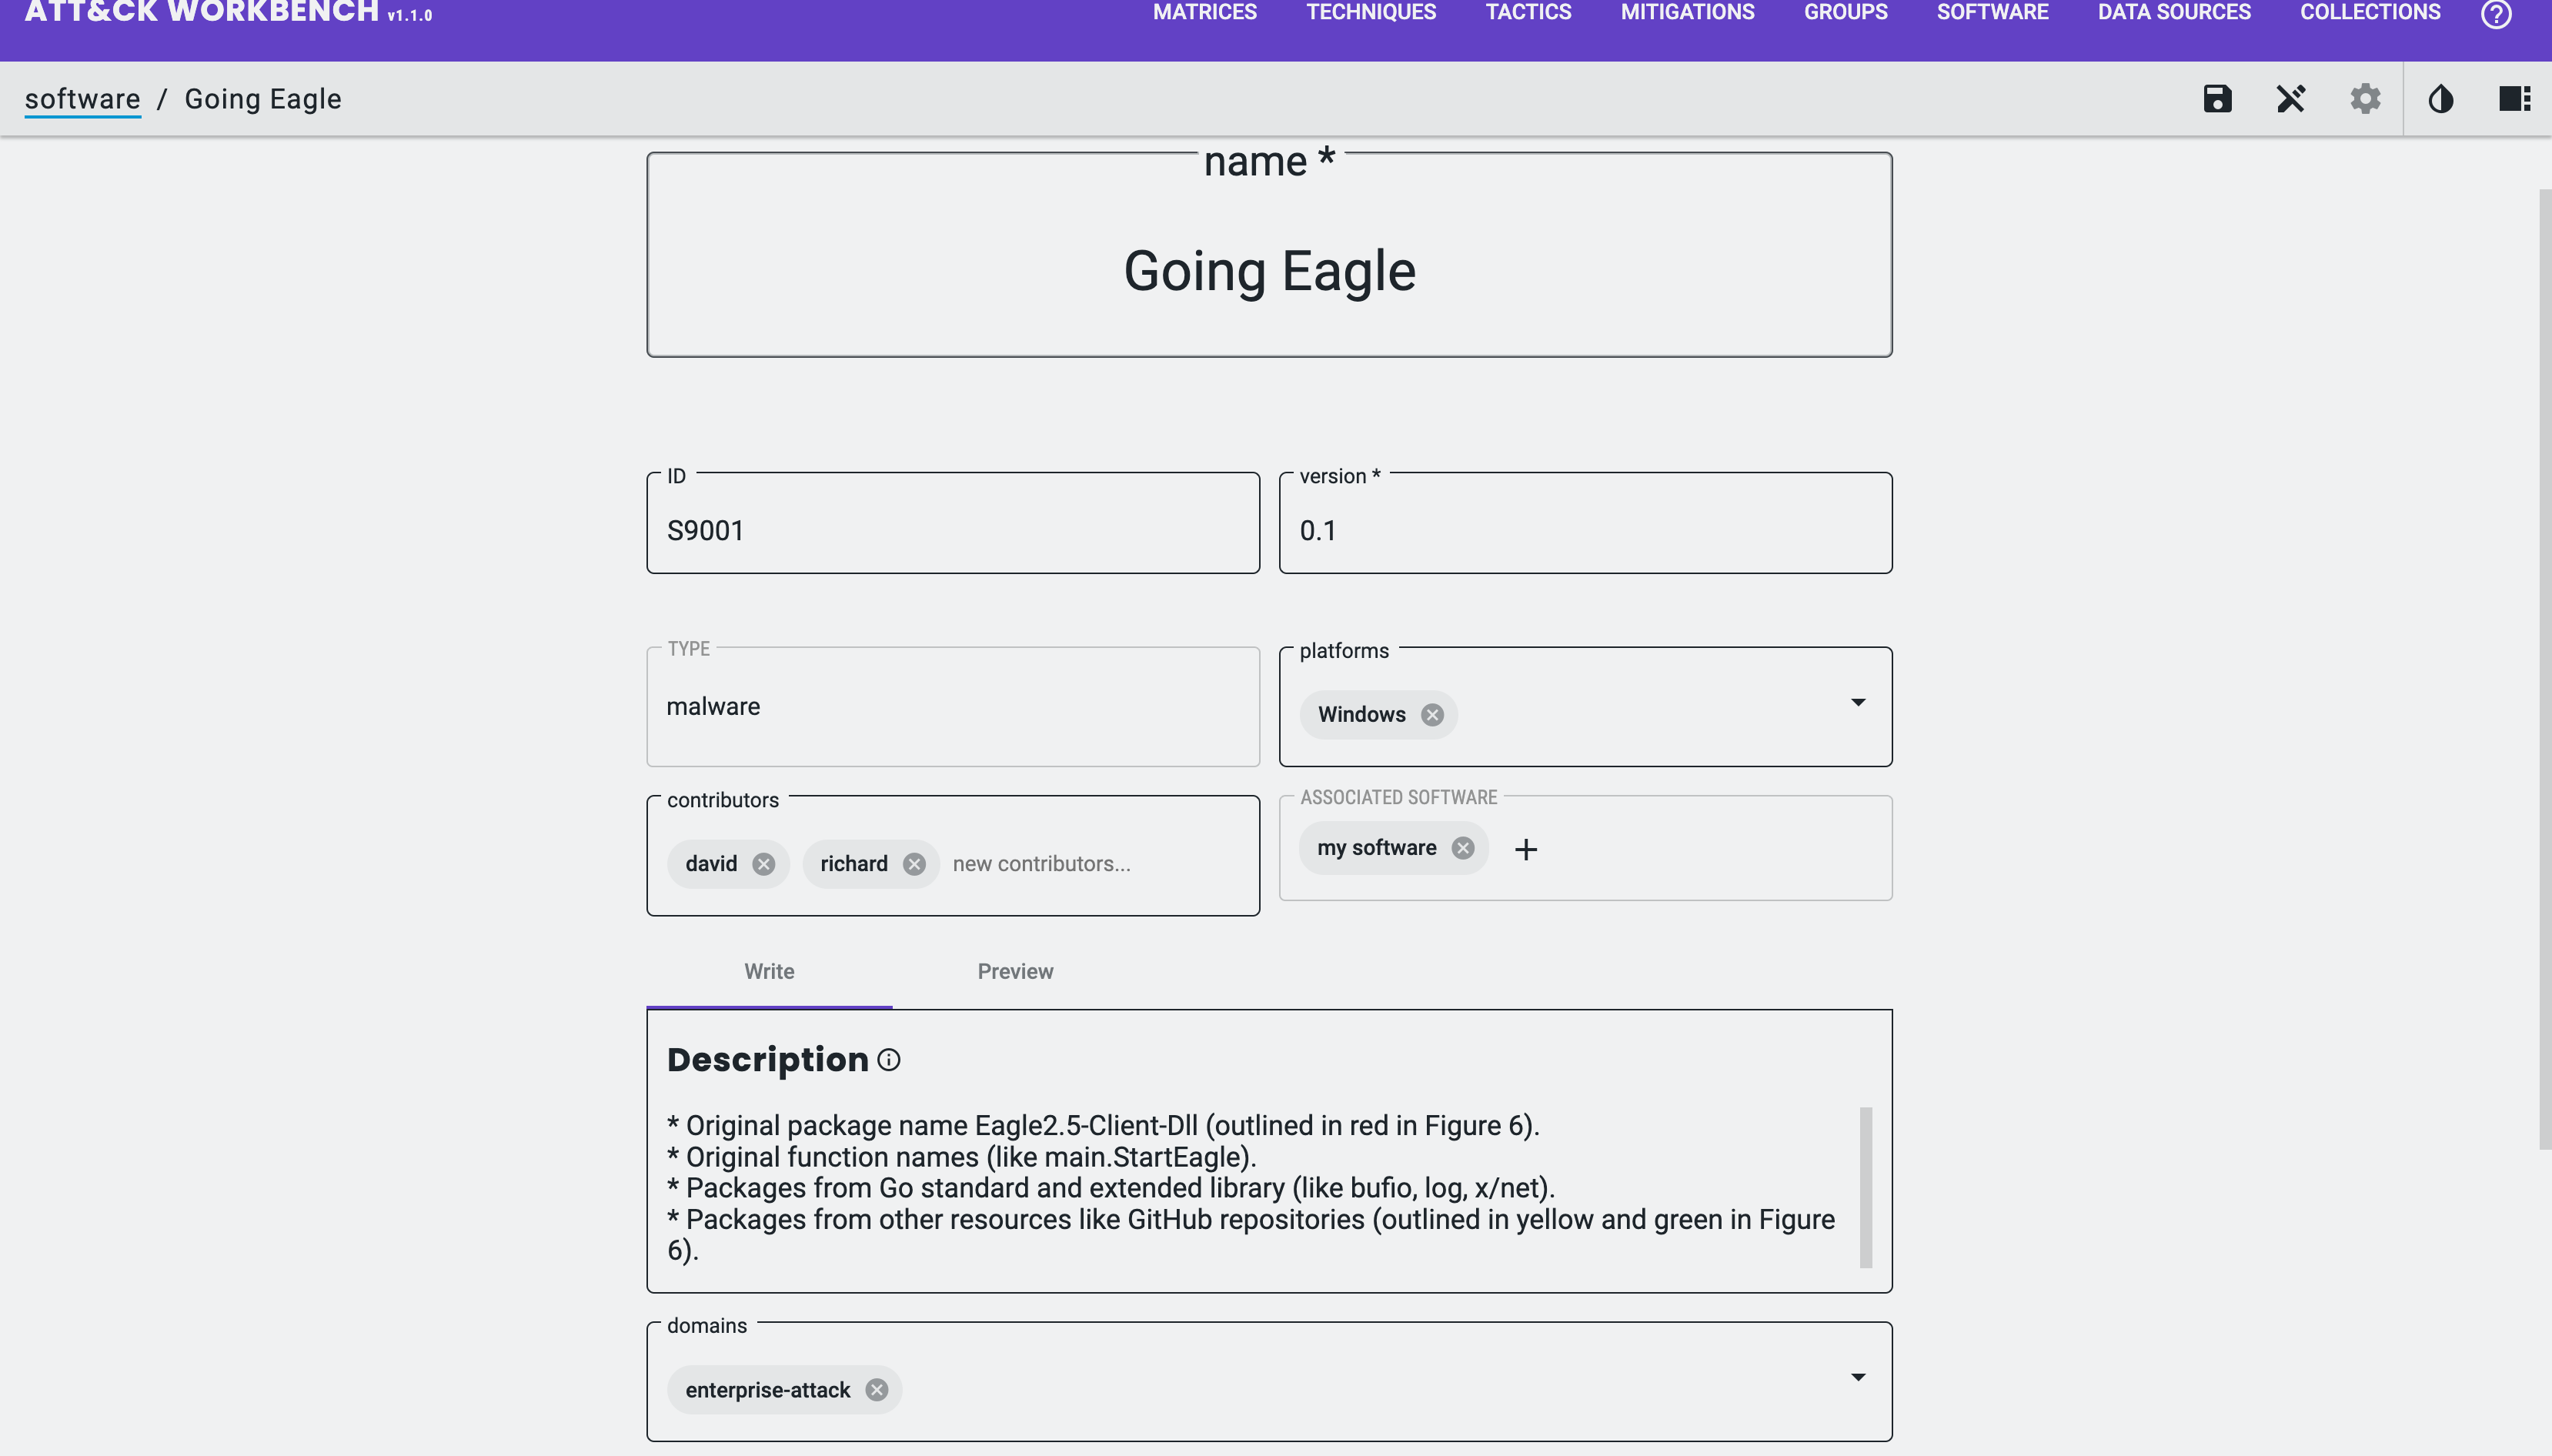
Task: Click the help question mark icon
Action: coord(2497,14)
